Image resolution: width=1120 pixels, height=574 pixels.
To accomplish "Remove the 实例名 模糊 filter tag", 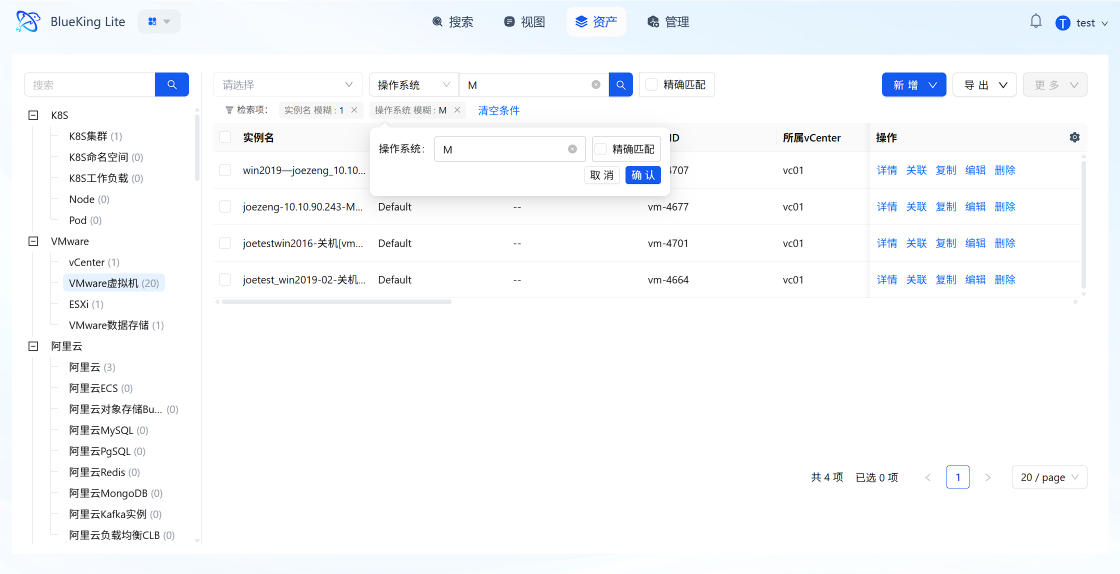I will (x=354, y=110).
